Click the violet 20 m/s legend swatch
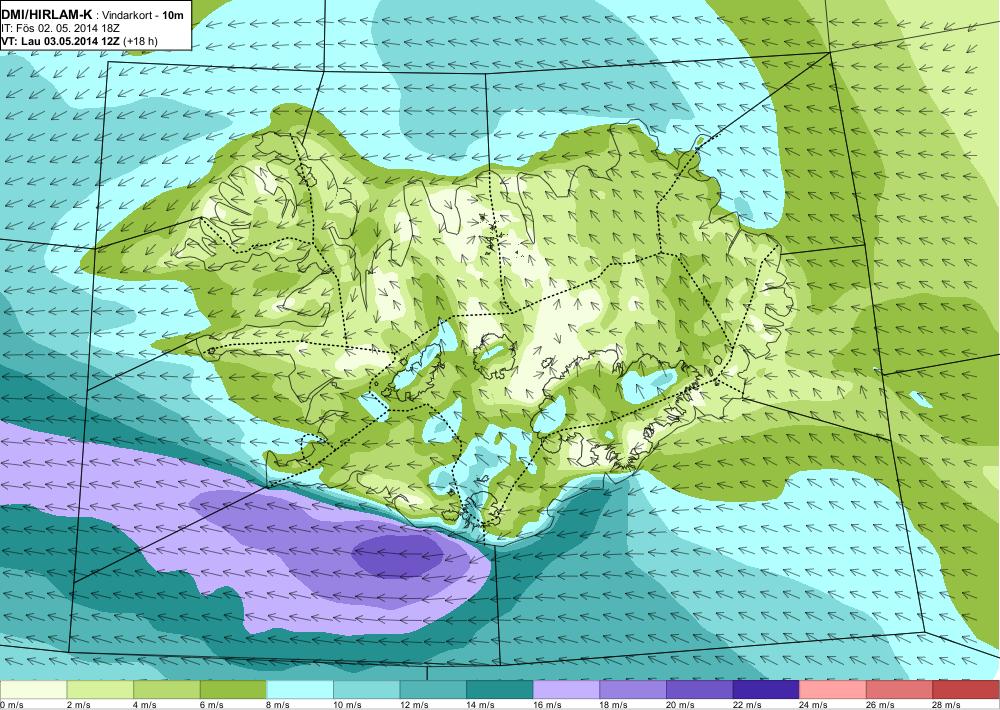The width and height of the screenshot is (1000, 710). tap(699, 690)
